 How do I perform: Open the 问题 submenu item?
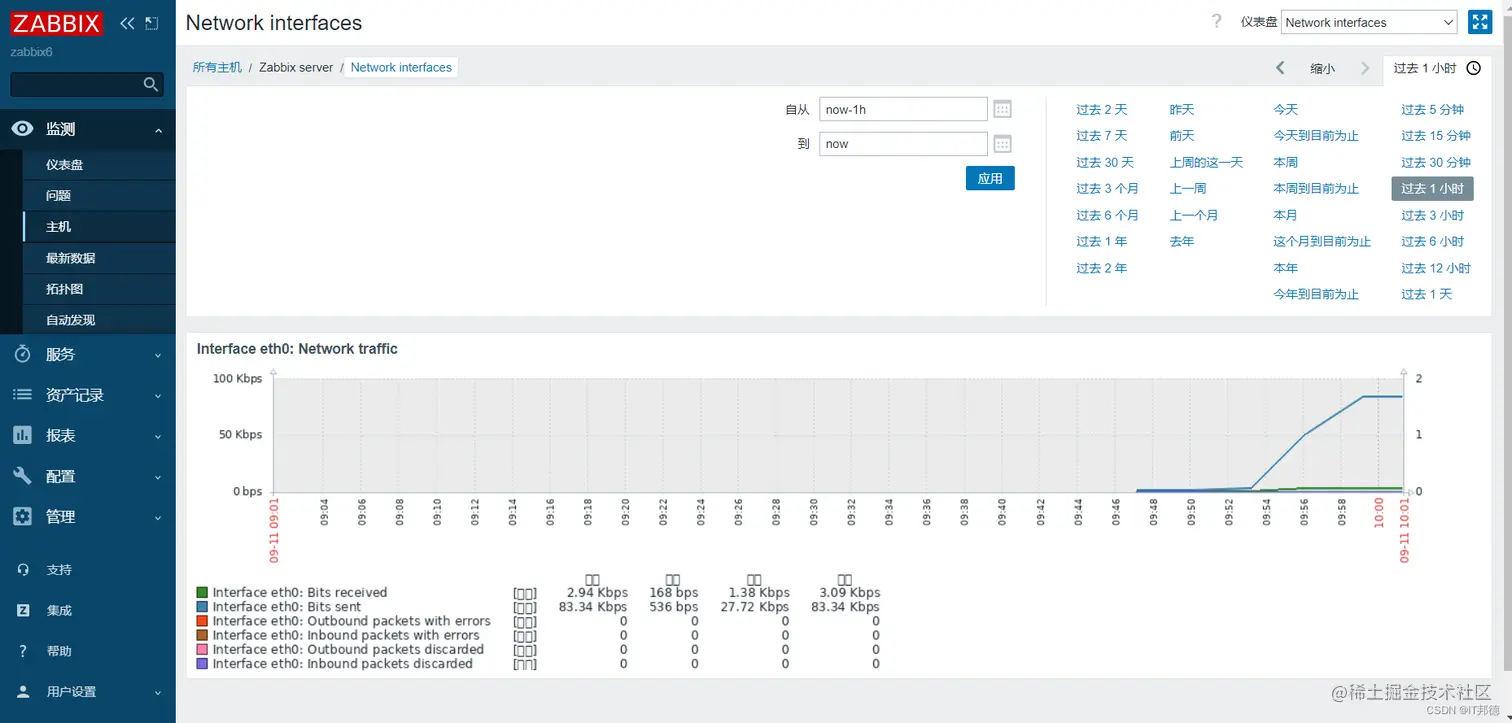coord(99,196)
